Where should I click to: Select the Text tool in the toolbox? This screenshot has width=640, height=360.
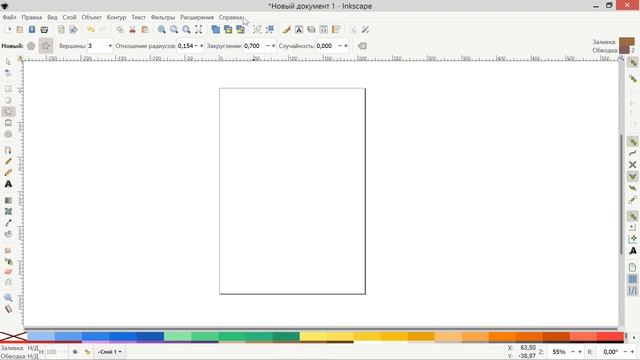(x=8, y=184)
